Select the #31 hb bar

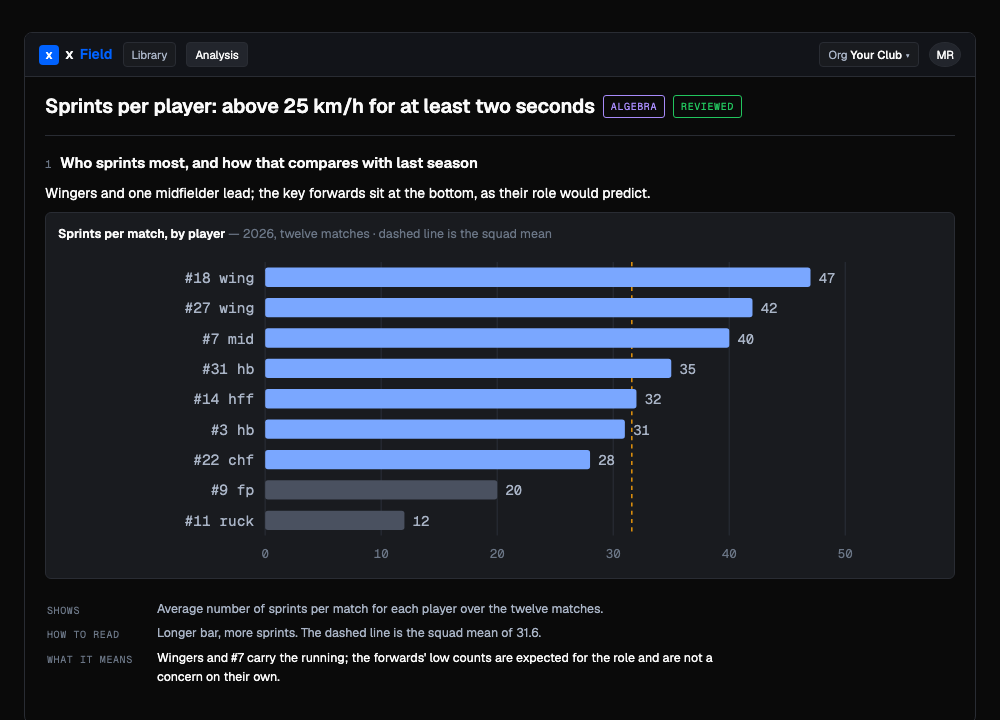468,369
